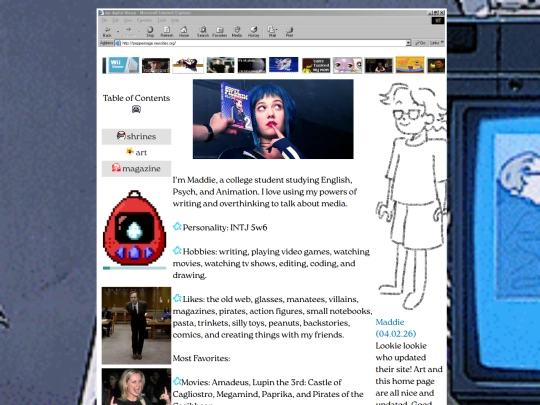Open the Tools menu
The image size is (540, 405).
point(162,20)
